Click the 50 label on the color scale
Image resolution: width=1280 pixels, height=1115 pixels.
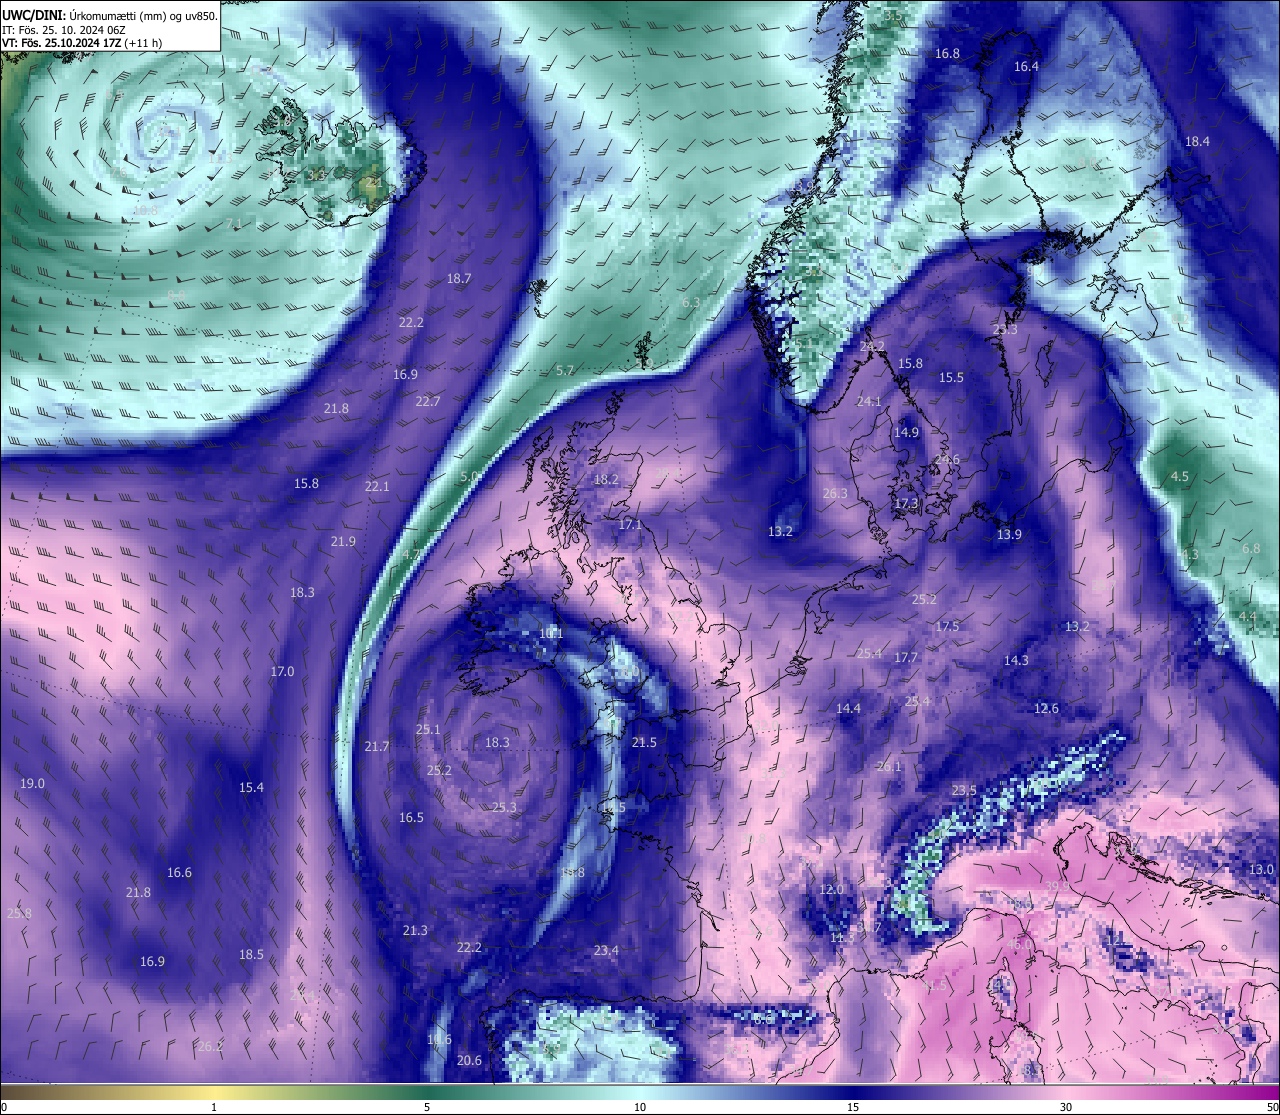[x=1272, y=1107]
